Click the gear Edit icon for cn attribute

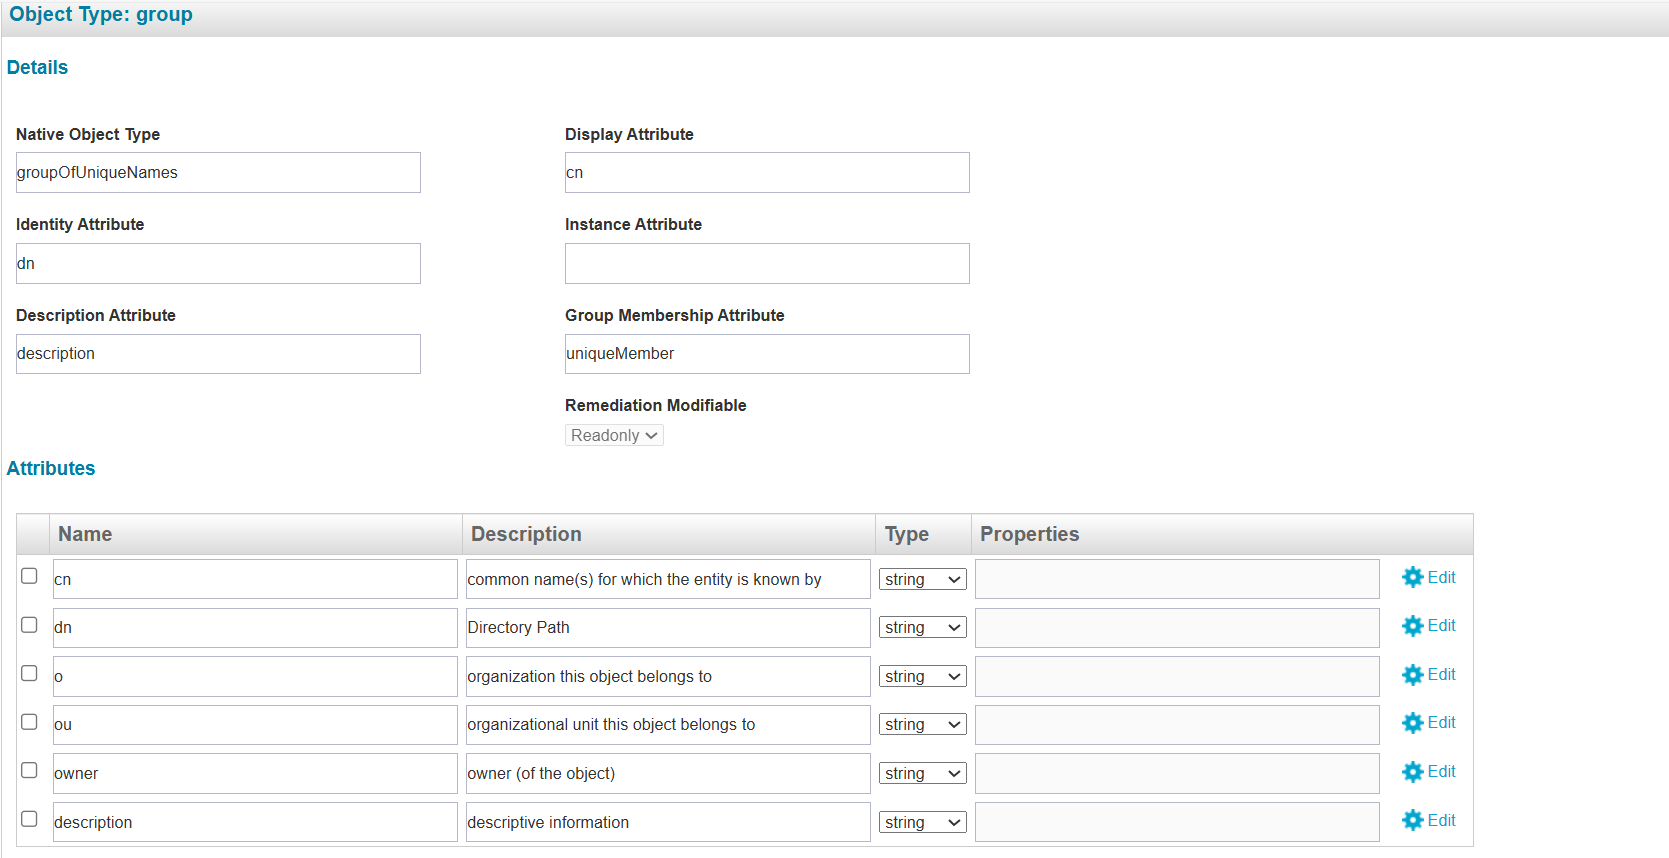[x=1412, y=578]
